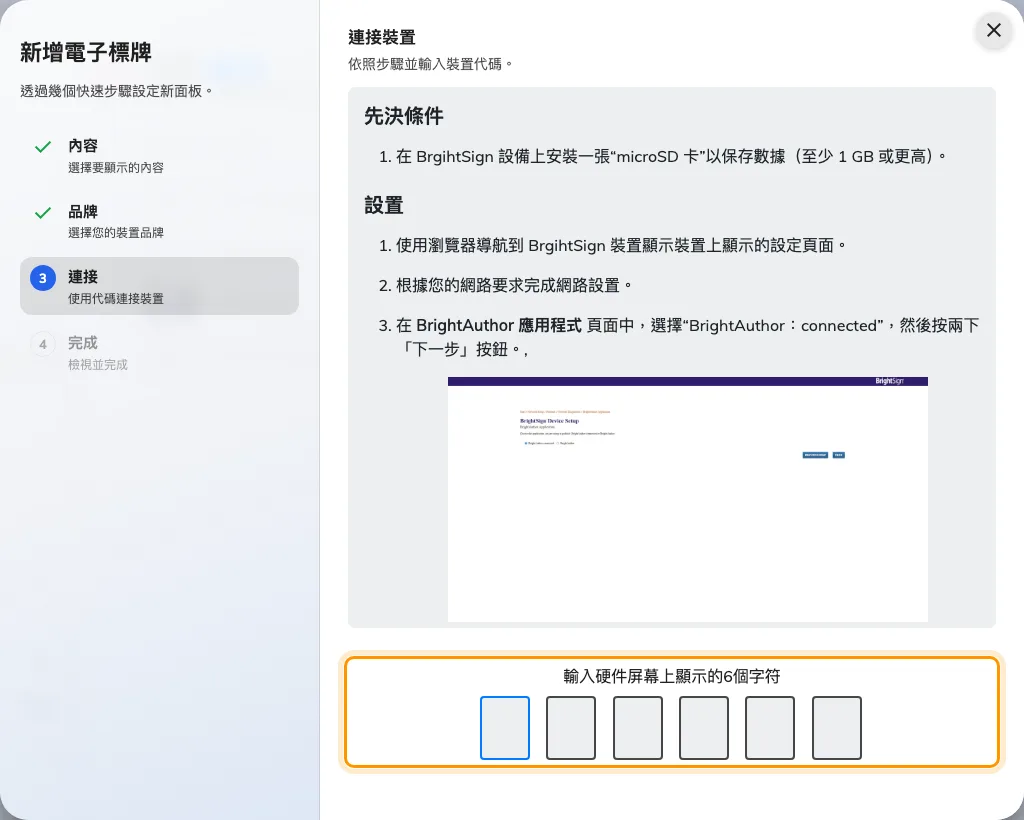Click the 檢視並完成 step description
The height and width of the screenshot is (820, 1024).
(x=98, y=365)
